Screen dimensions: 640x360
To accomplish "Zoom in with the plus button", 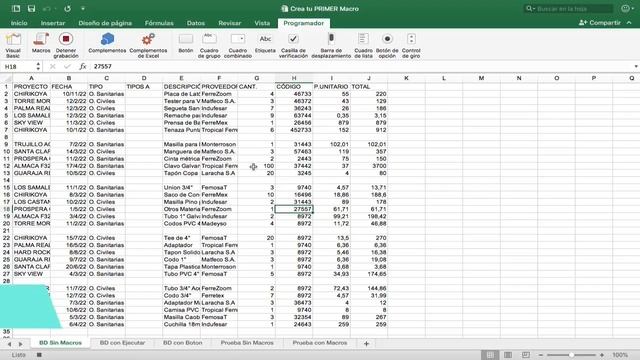I will [x=602, y=355].
